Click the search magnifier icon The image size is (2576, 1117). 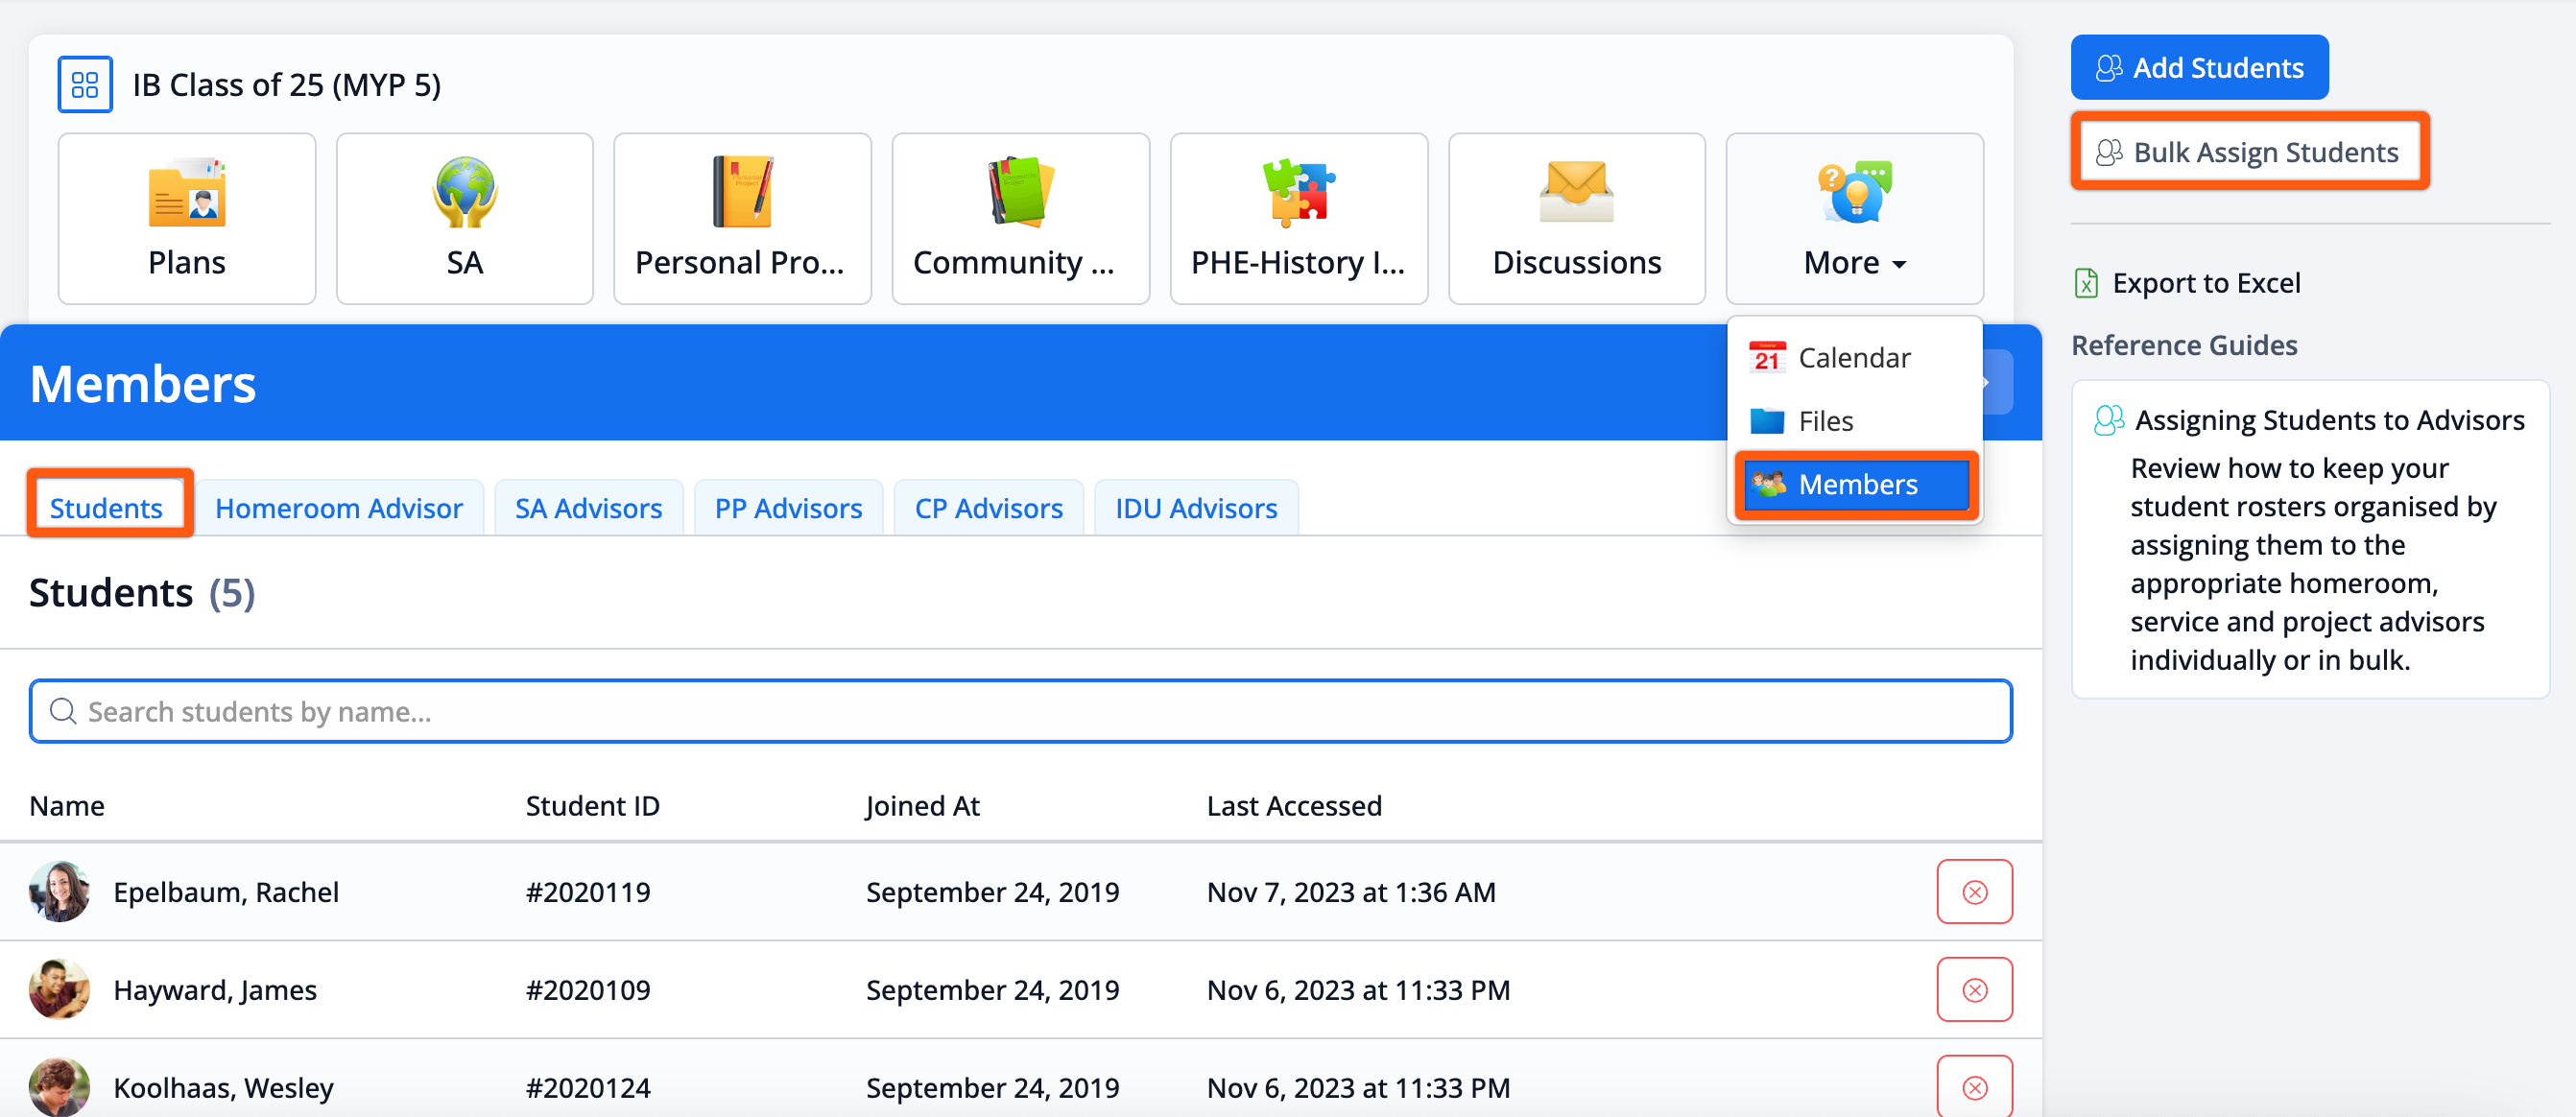(x=63, y=711)
